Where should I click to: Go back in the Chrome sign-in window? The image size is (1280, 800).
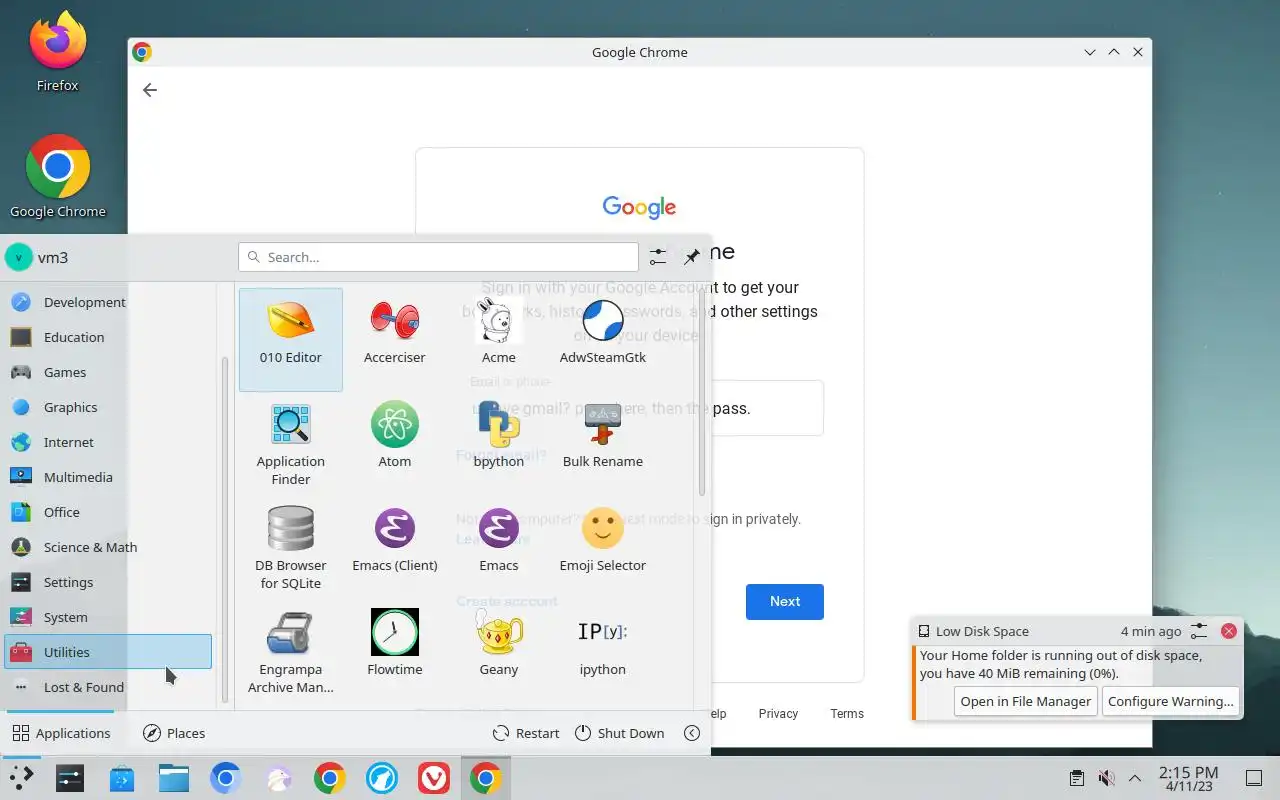pos(150,90)
